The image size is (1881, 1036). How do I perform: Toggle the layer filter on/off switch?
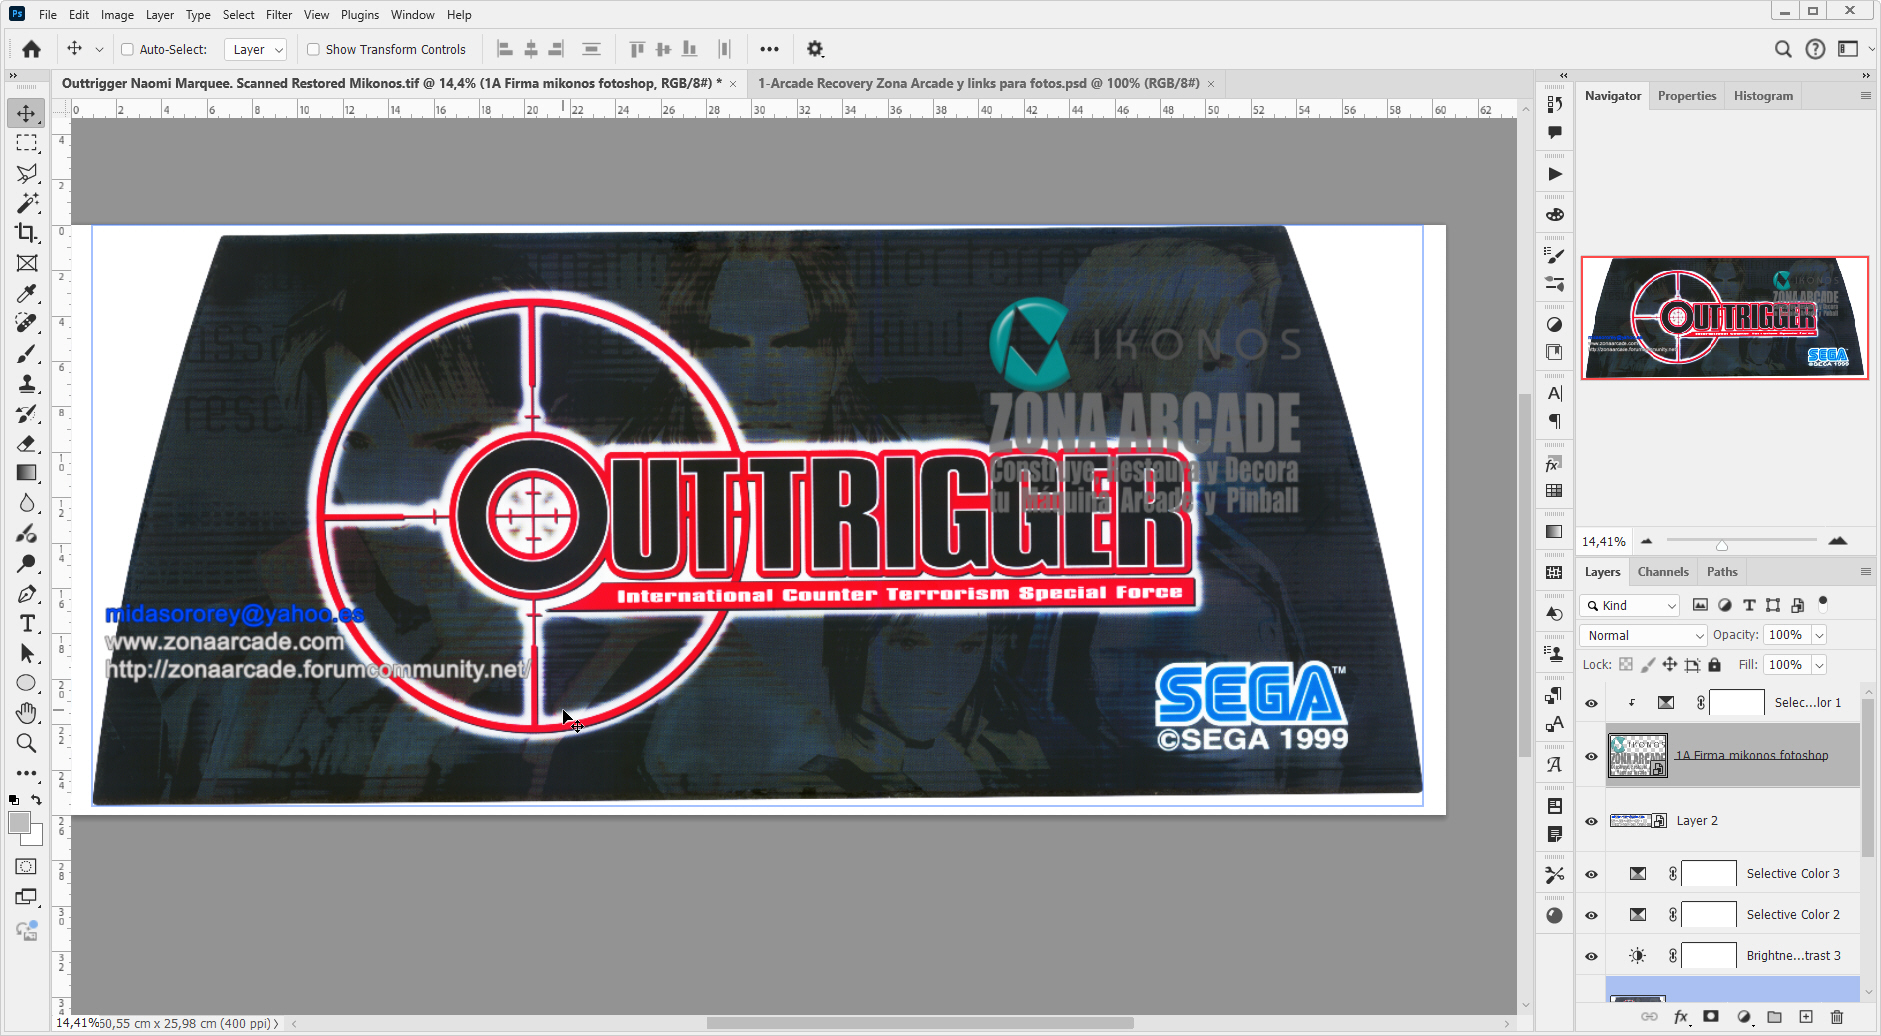[1823, 605]
